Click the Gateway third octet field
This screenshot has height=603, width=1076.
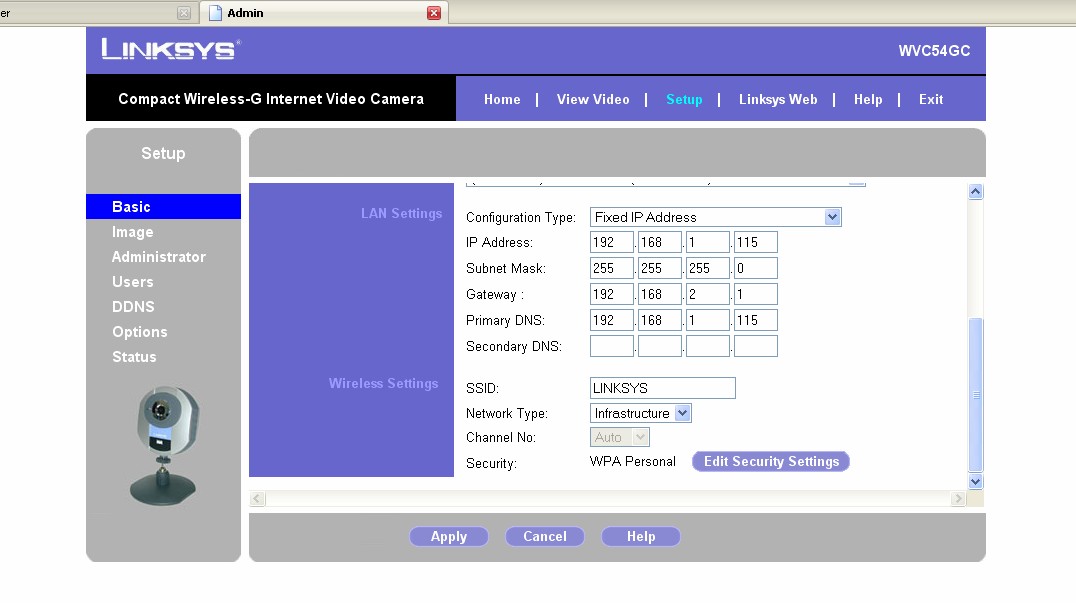(707, 294)
